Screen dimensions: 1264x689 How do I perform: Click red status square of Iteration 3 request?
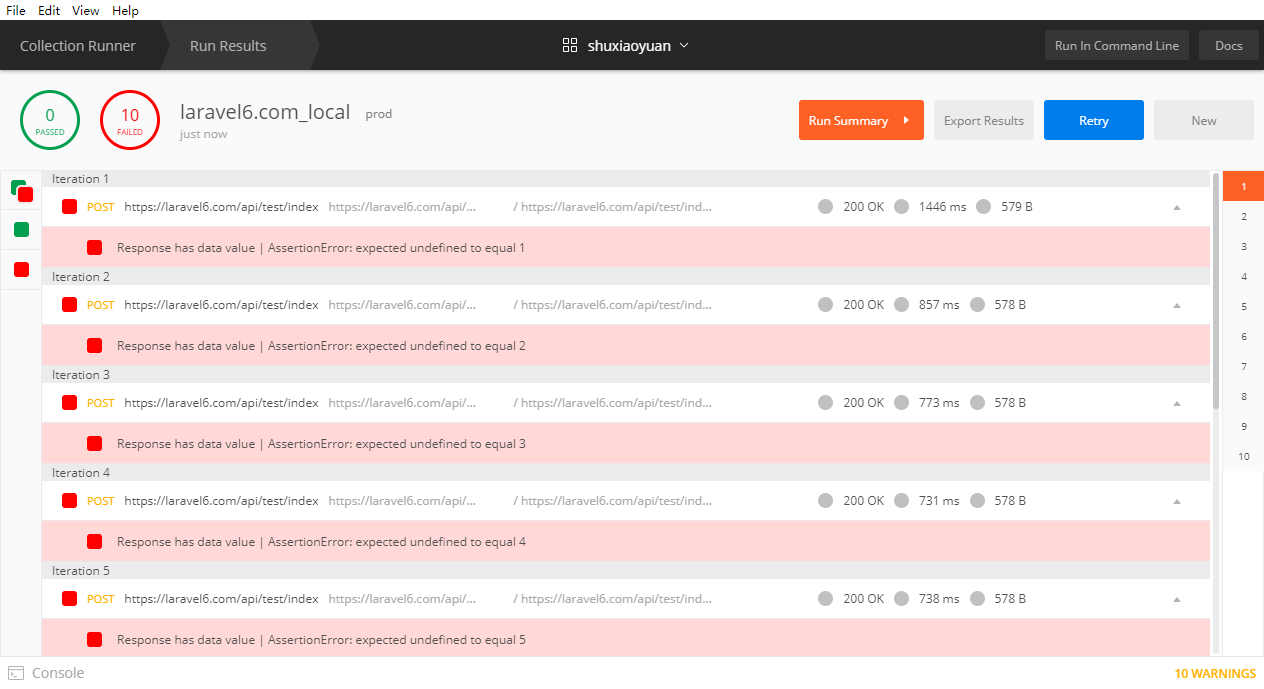[x=70, y=403]
